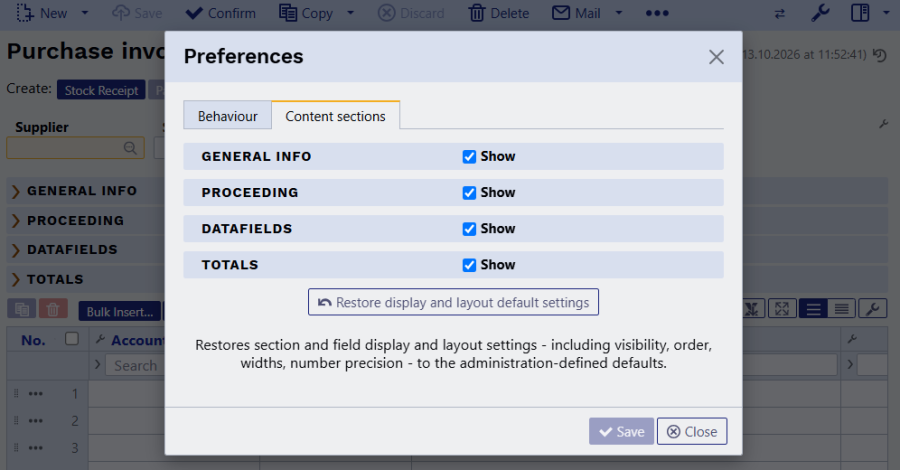Click the Supplier search field
The width and height of the screenshot is (900, 470).
75,148
